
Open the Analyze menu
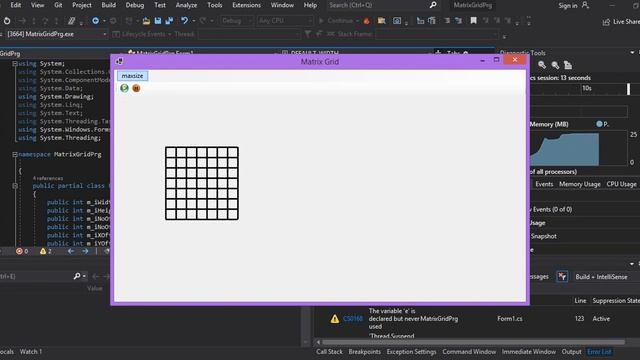187,5
